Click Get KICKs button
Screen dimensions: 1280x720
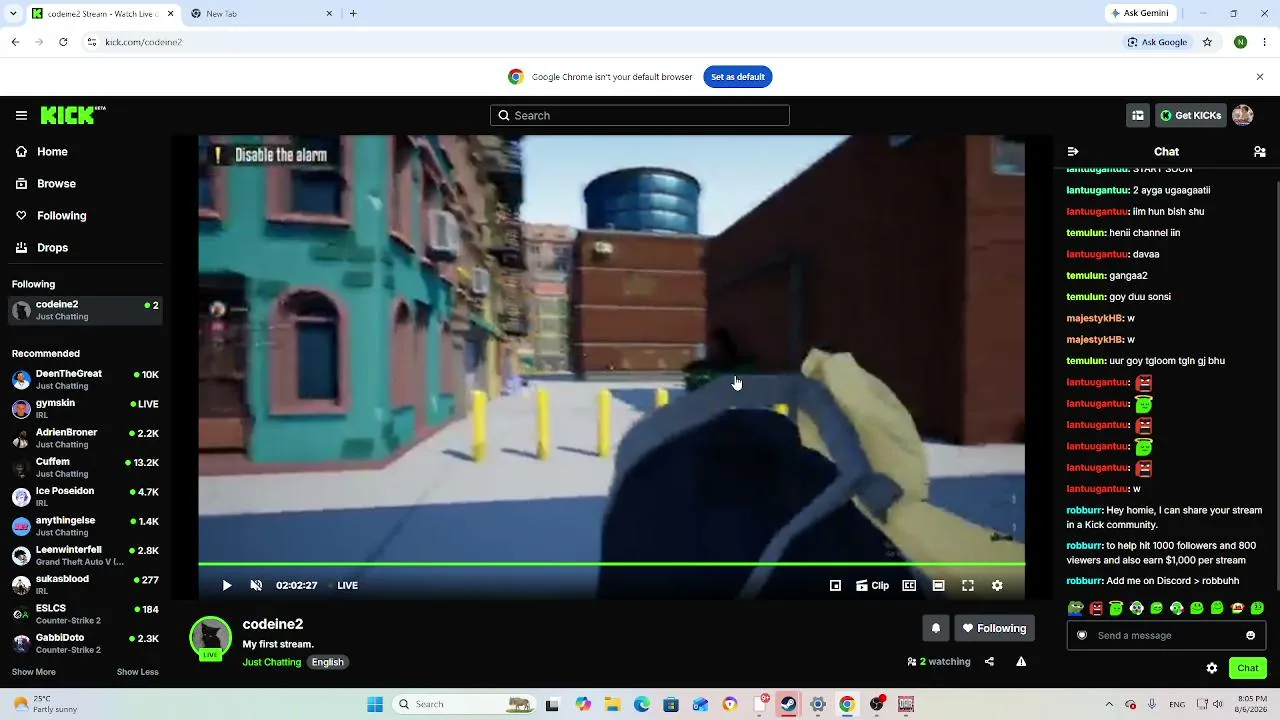point(1190,116)
